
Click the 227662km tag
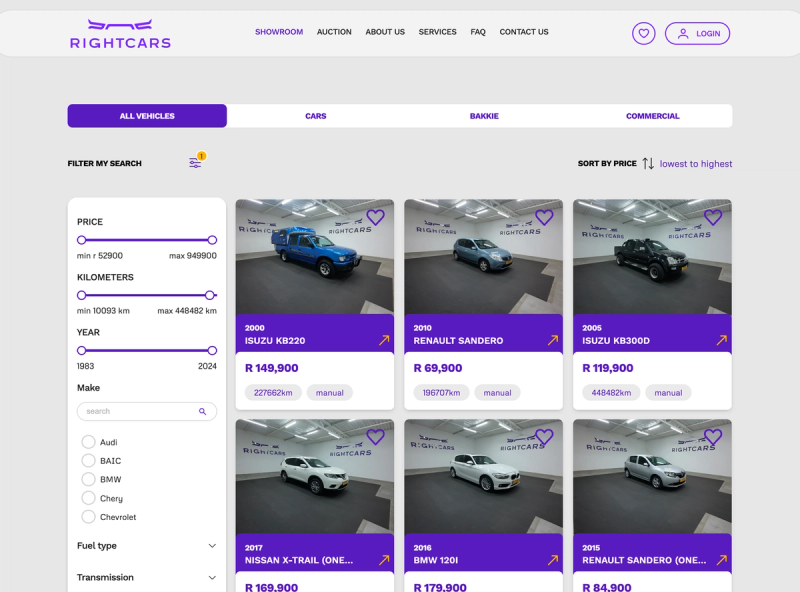click(x=273, y=392)
